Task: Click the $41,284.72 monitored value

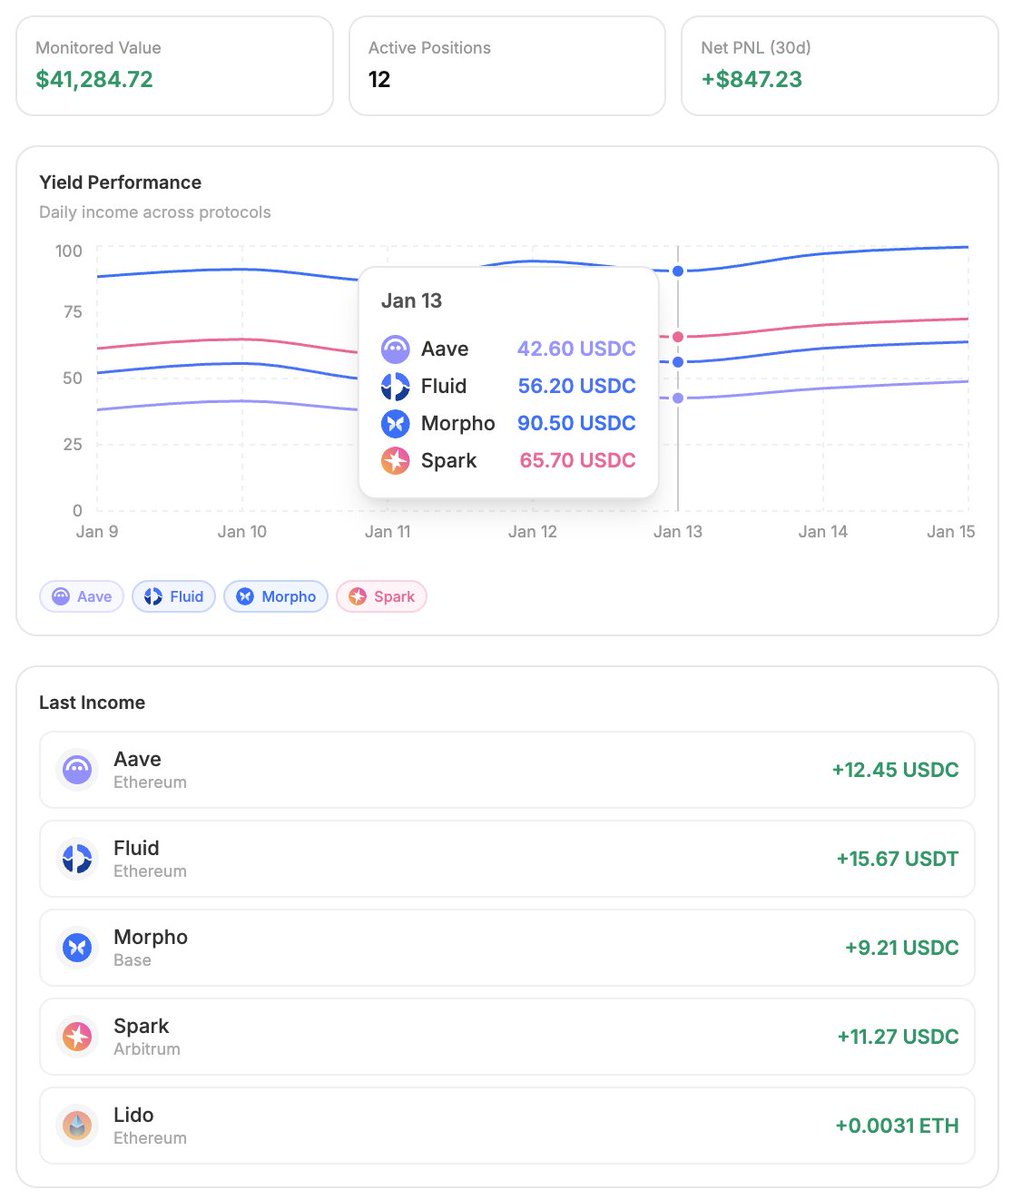Action: (x=94, y=80)
